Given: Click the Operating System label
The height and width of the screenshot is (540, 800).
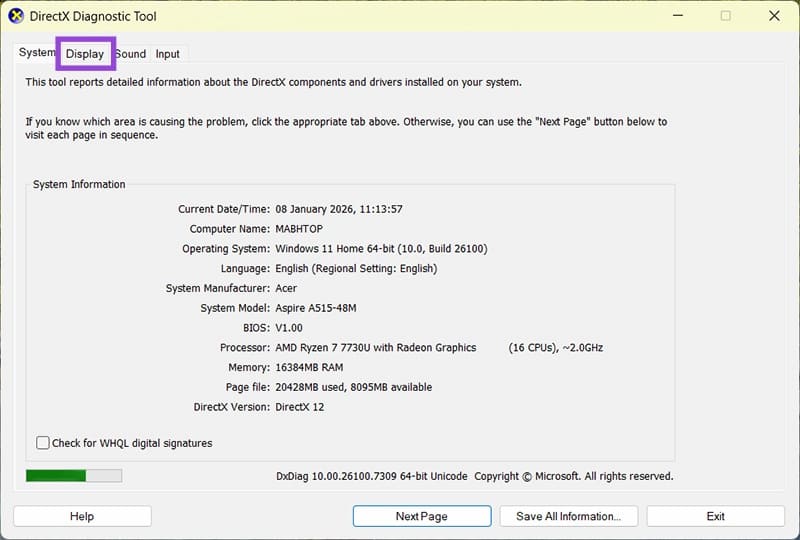Looking at the screenshot, I should [226, 249].
